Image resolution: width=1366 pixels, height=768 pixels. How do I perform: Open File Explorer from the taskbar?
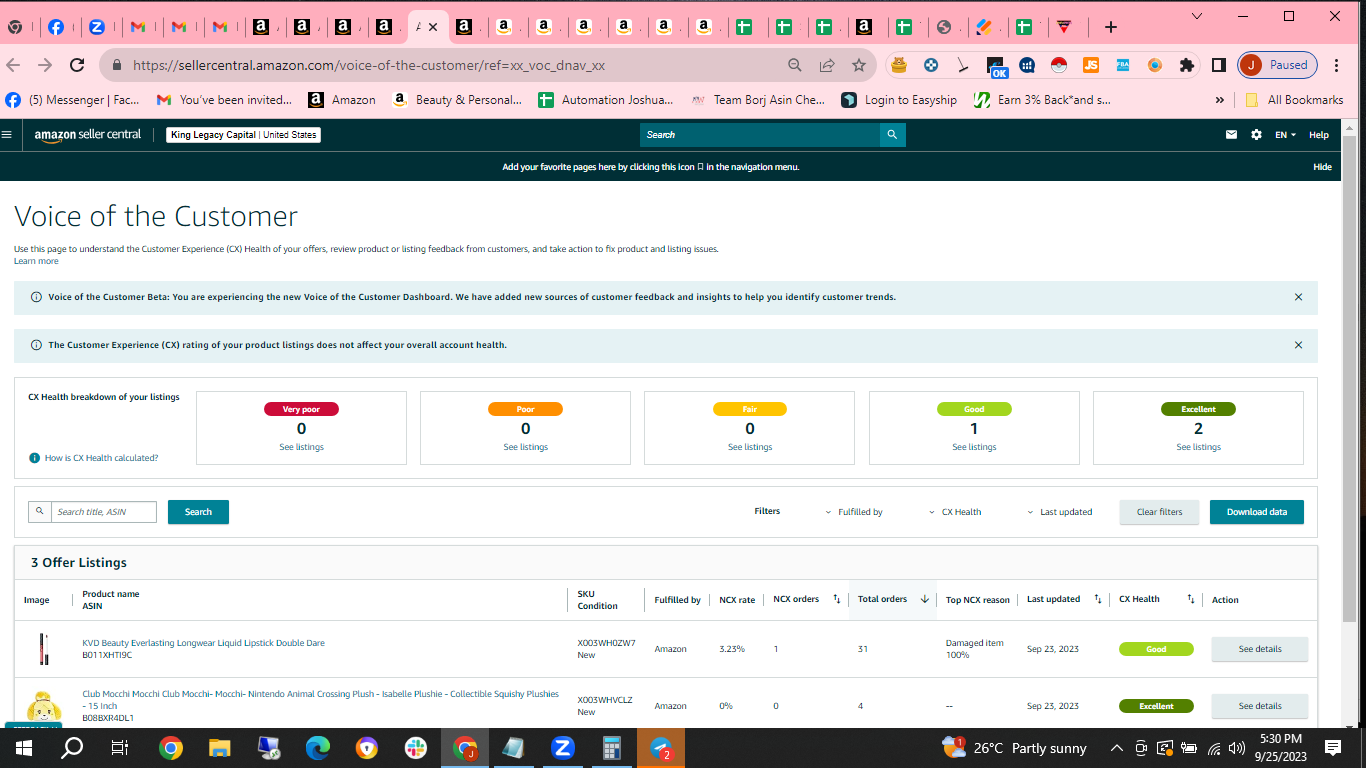(x=219, y=748)
